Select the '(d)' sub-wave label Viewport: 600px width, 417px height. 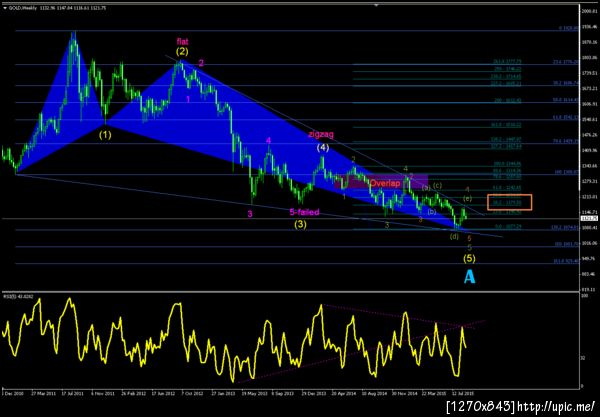454,236
